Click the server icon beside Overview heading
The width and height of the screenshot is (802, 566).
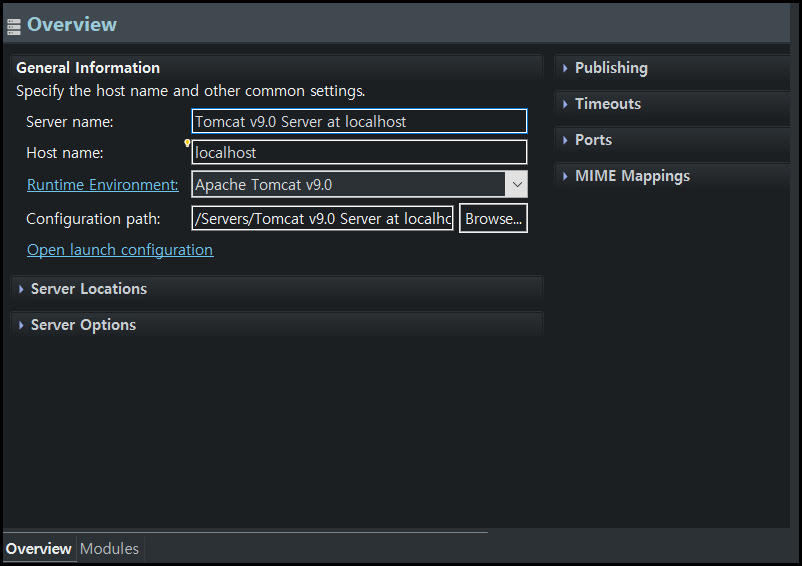click(x=14, y=27)
